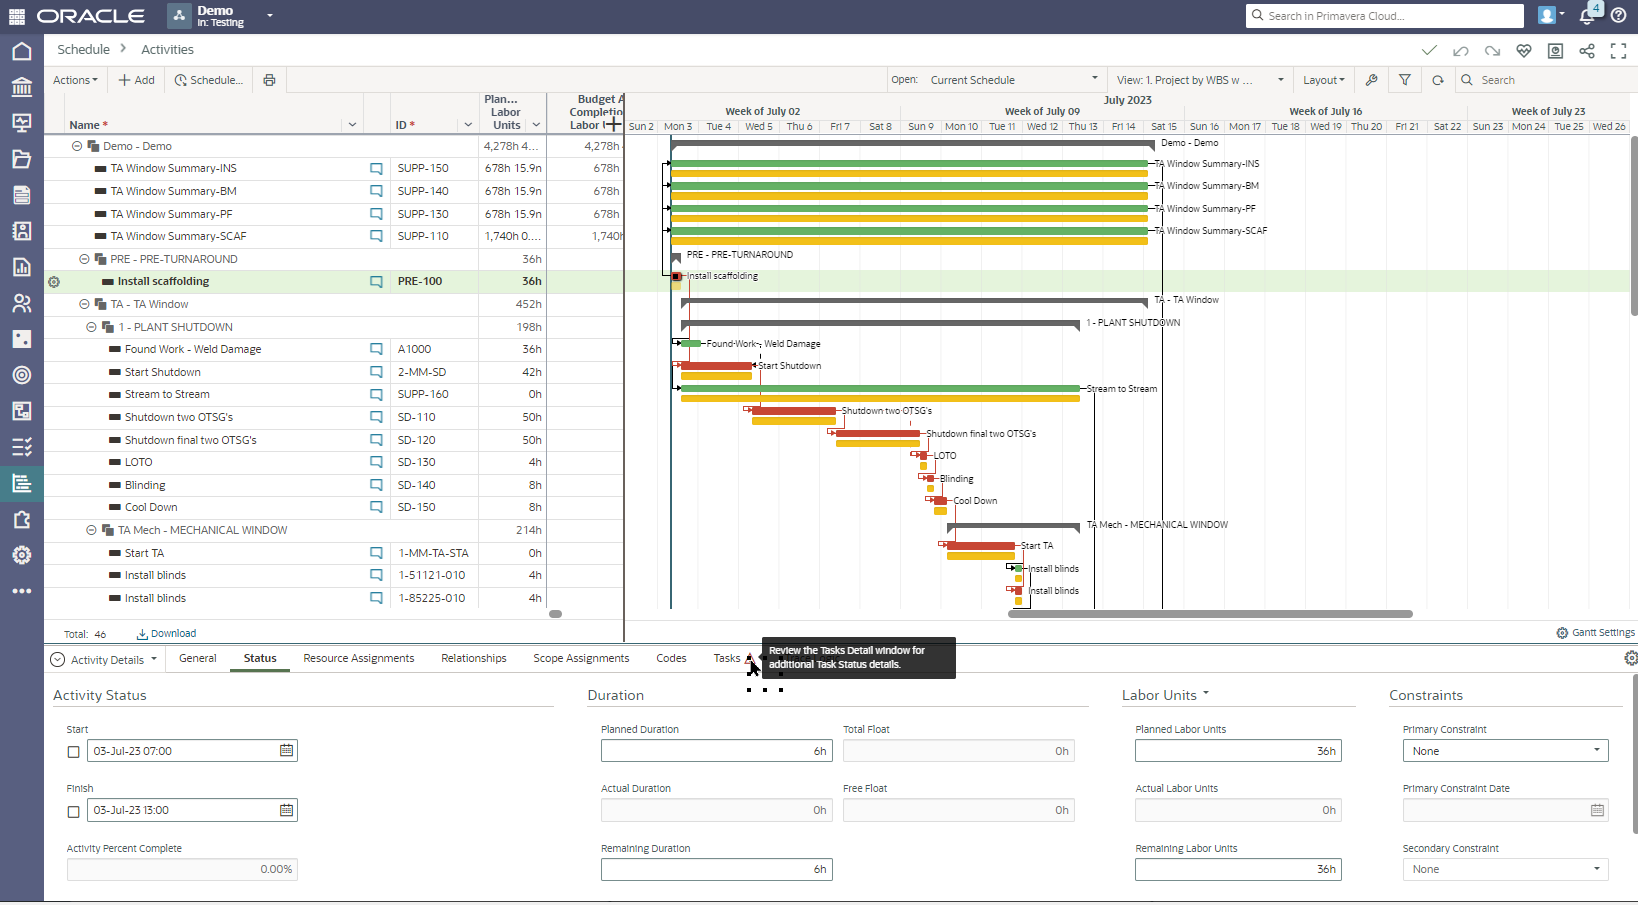The image size is (1638, 905).
Task: Open the Relationships tab
Action: pos(473,658)
